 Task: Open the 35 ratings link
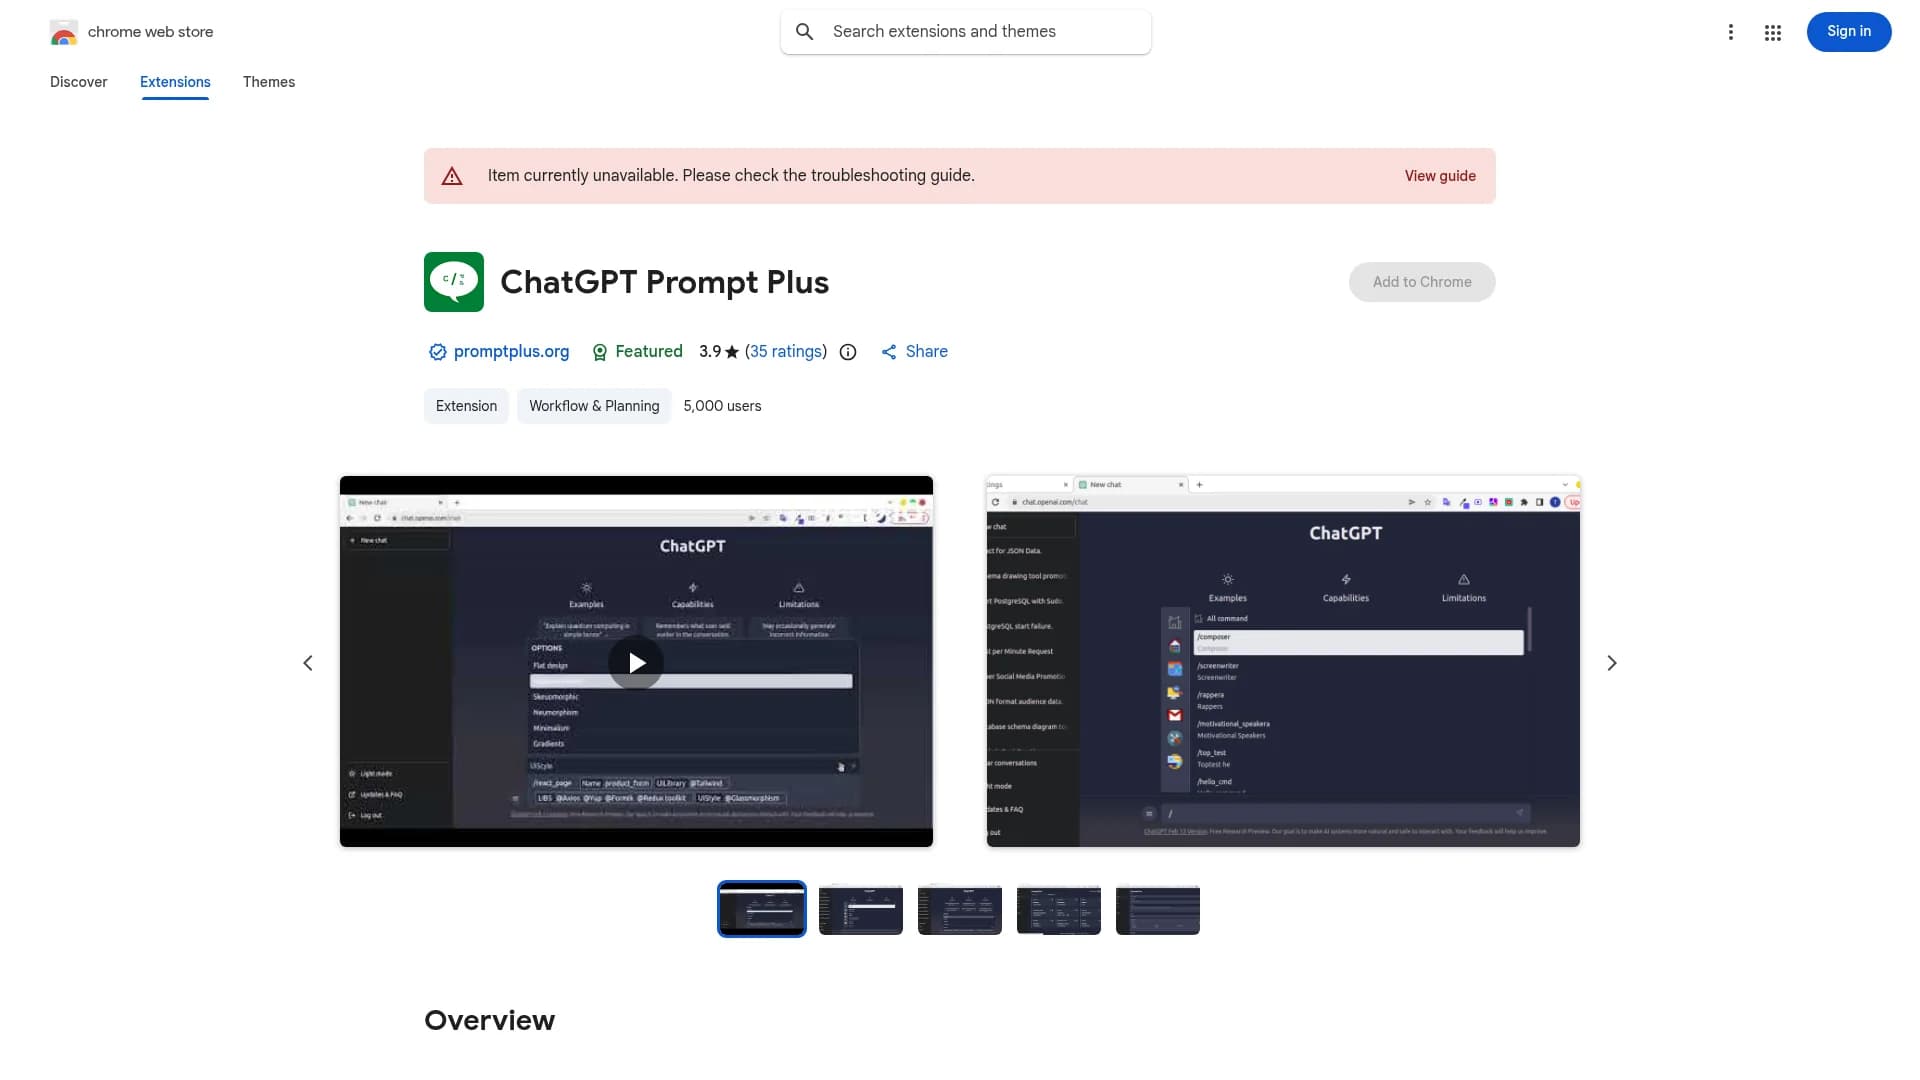tap(786, 352)
